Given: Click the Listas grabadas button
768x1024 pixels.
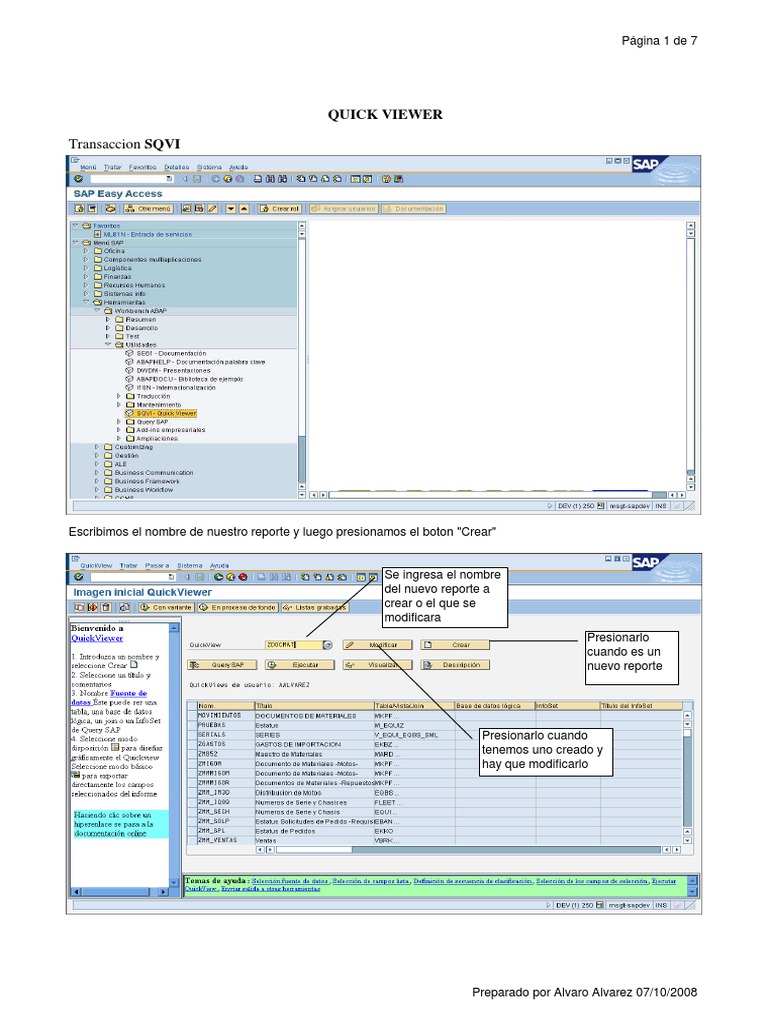Looking at the screenshot, I should click(315, 607).
